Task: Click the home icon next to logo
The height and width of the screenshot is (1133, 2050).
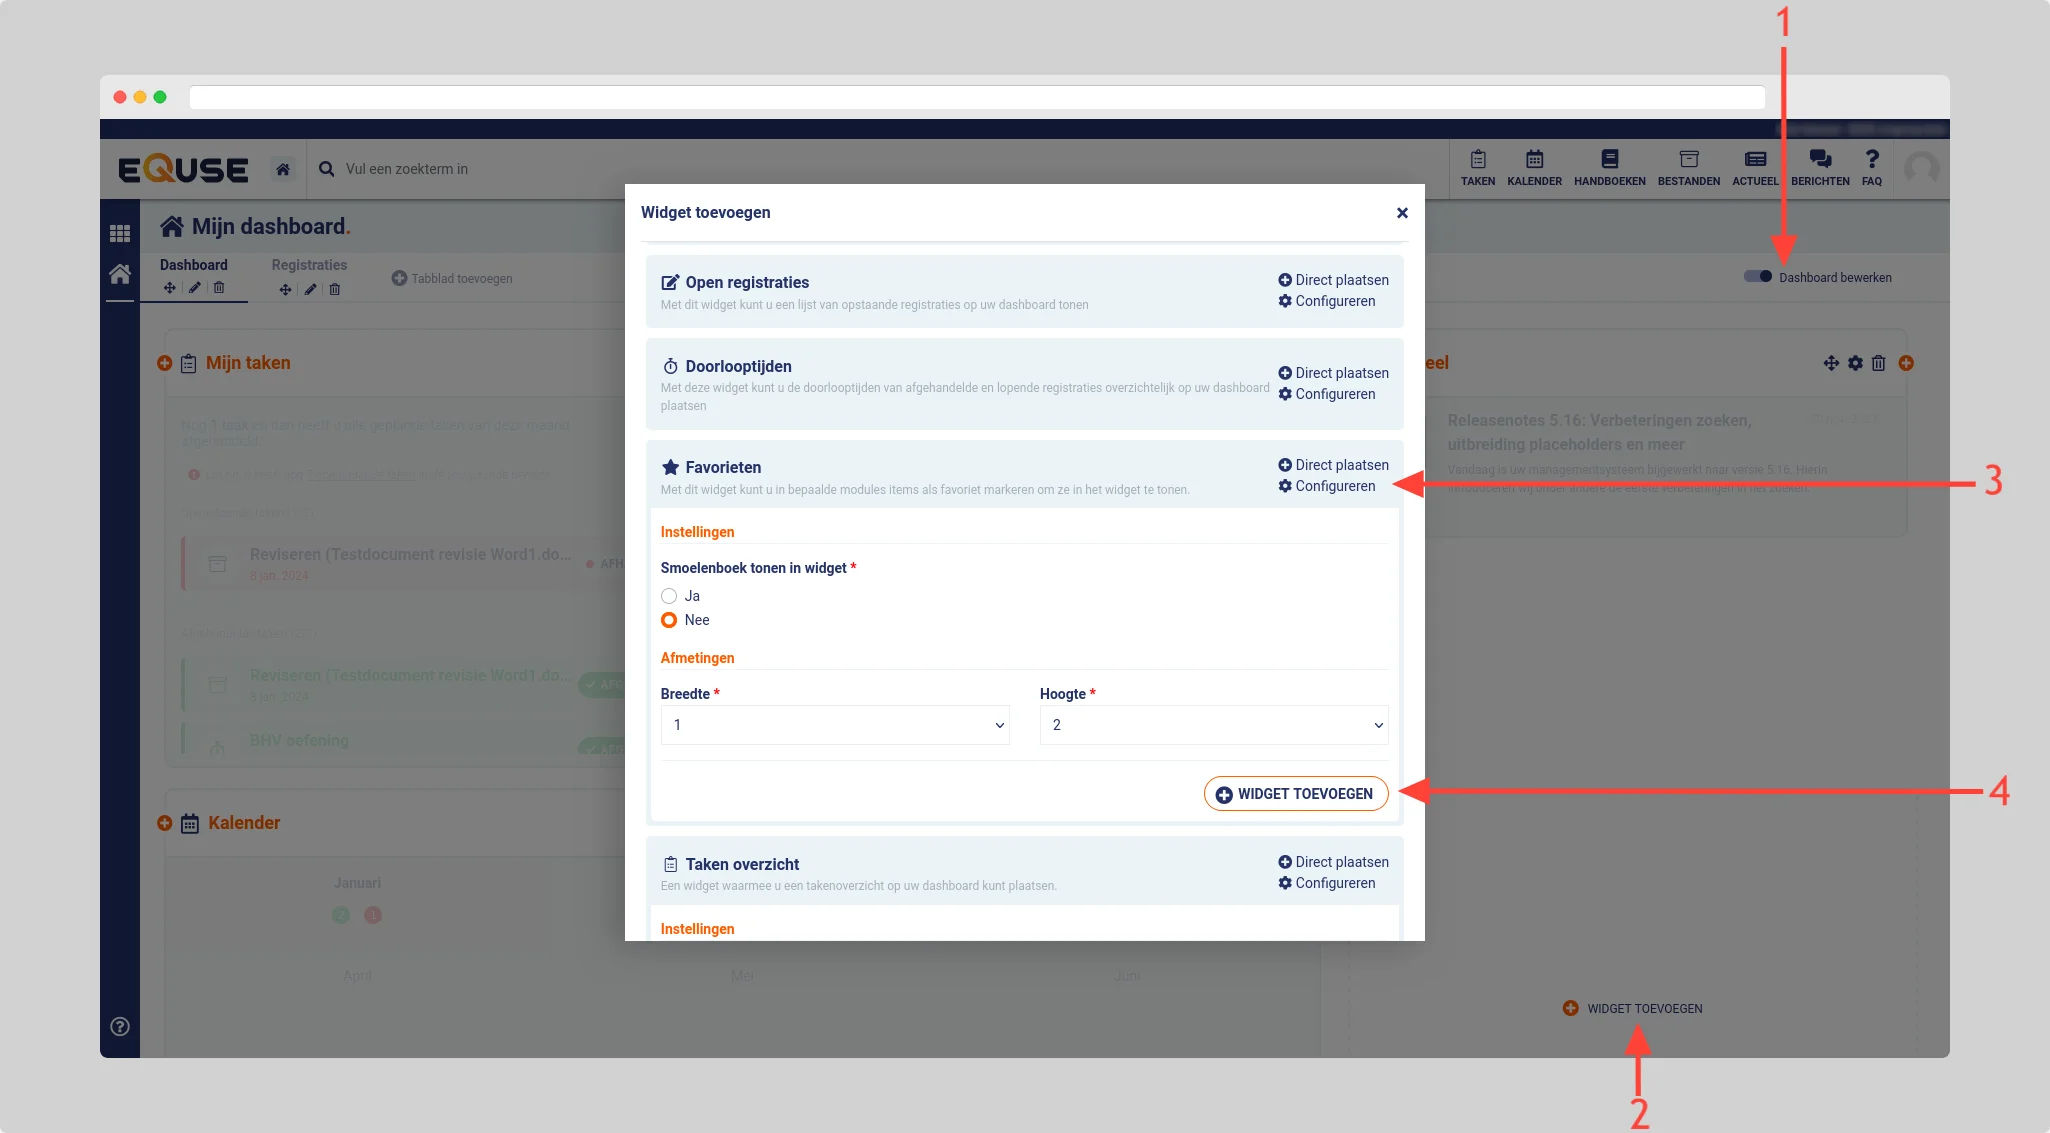Action: 283,169
